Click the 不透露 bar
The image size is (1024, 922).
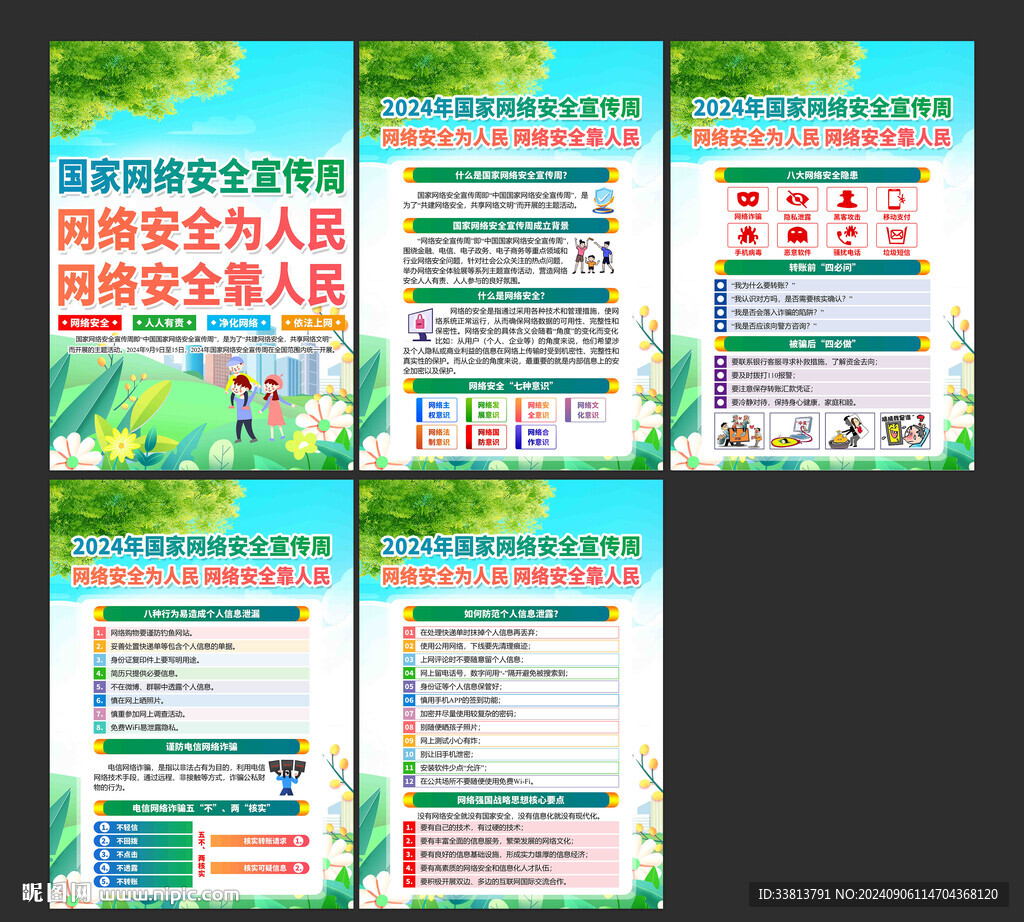tap(143, 868)
